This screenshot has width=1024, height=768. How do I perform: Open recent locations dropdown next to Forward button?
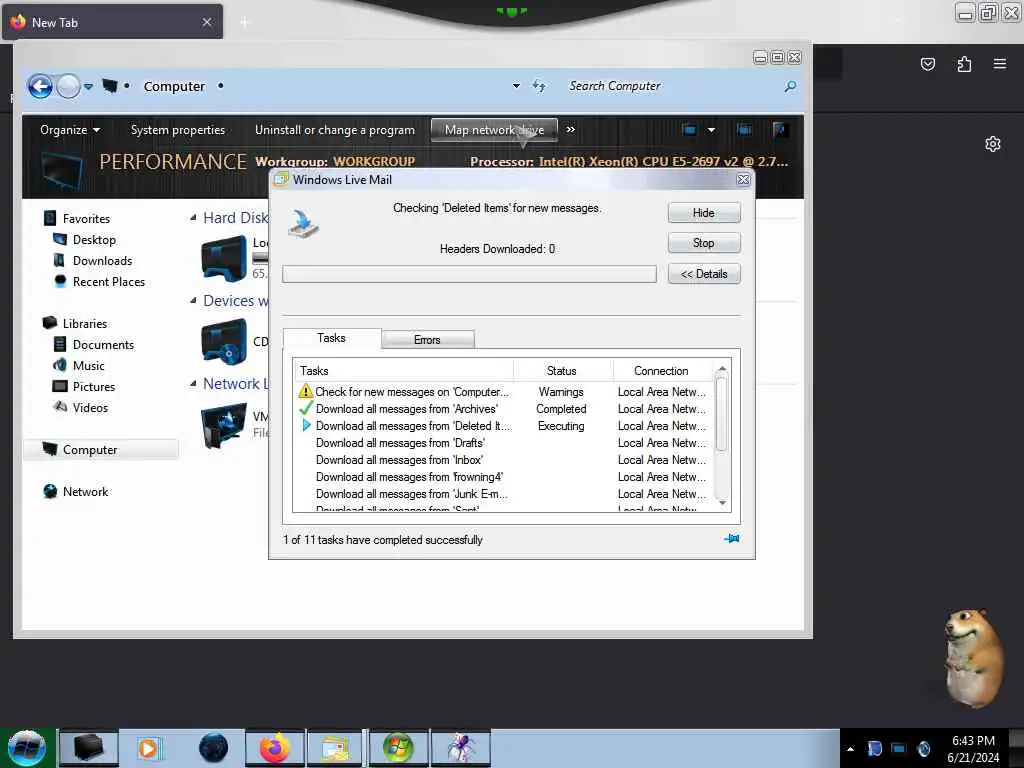88,86
